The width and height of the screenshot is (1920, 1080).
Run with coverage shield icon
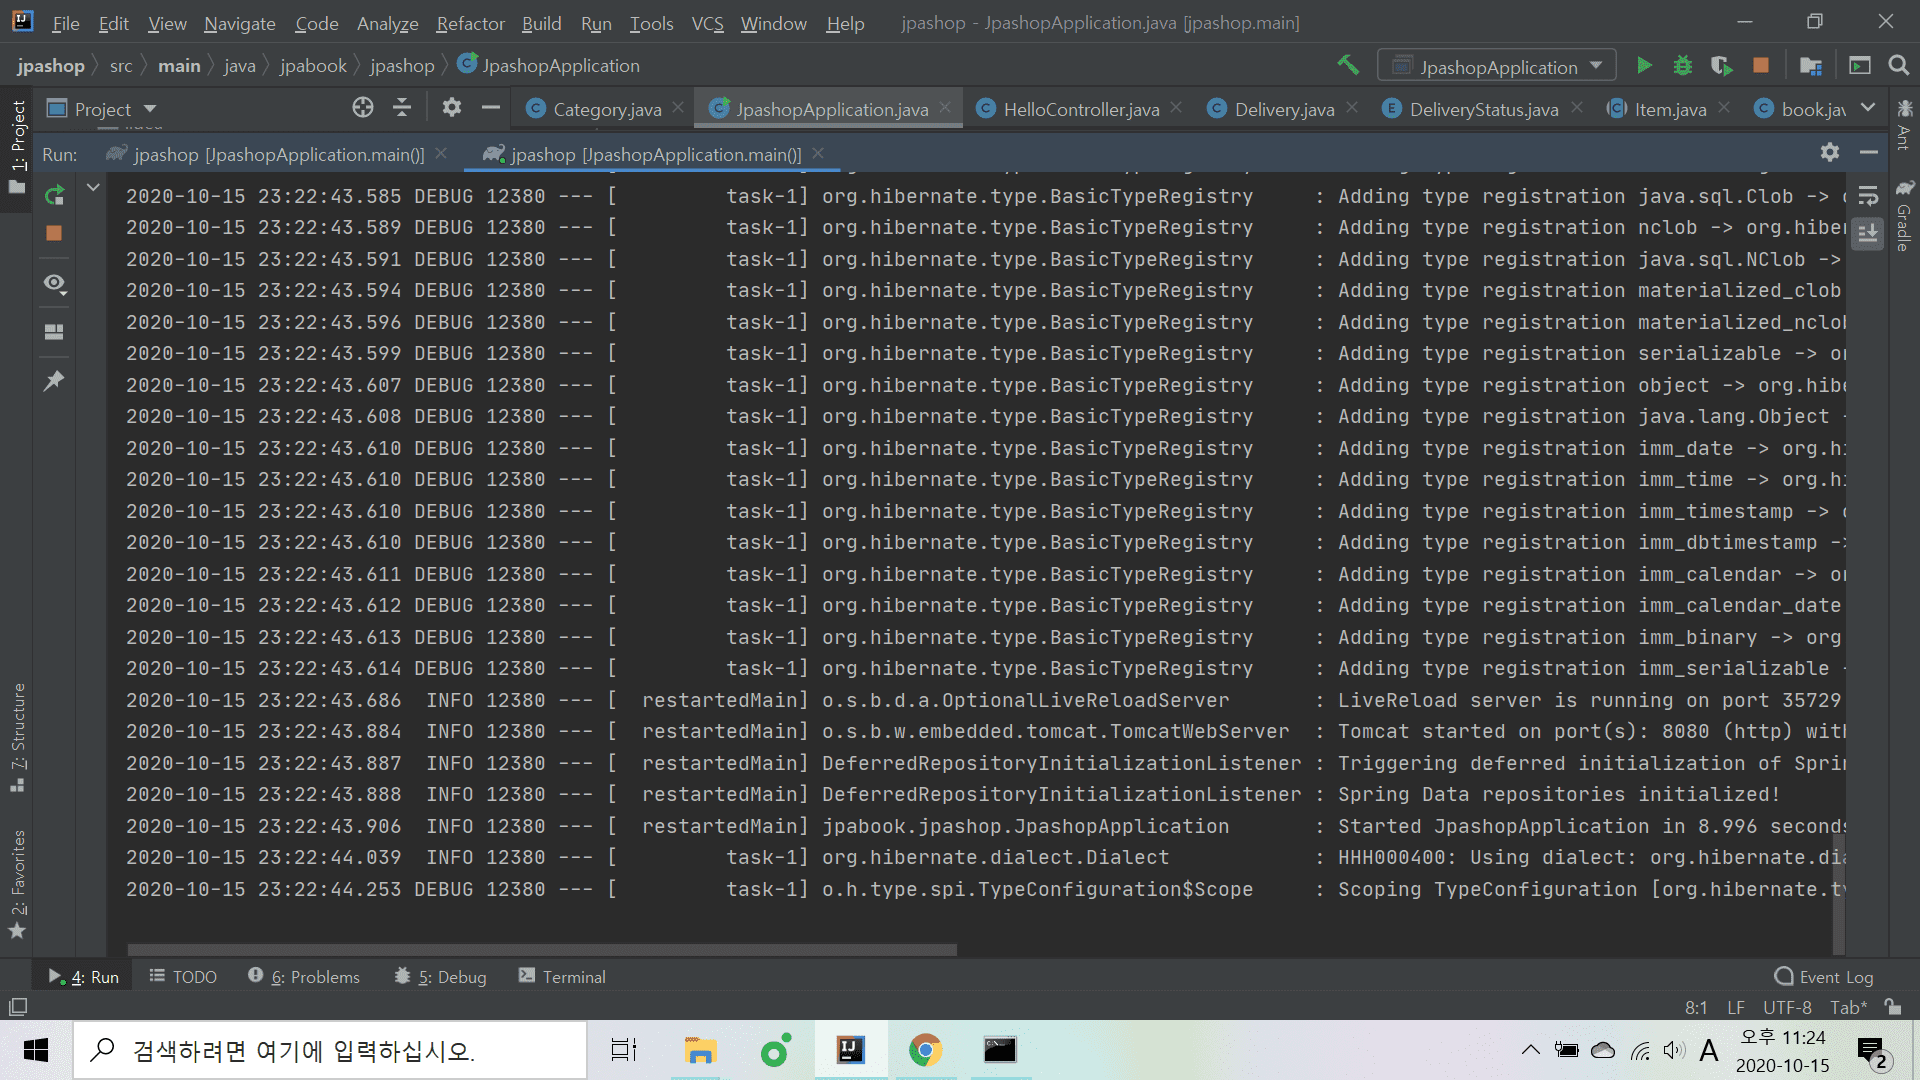[1721, 66]
